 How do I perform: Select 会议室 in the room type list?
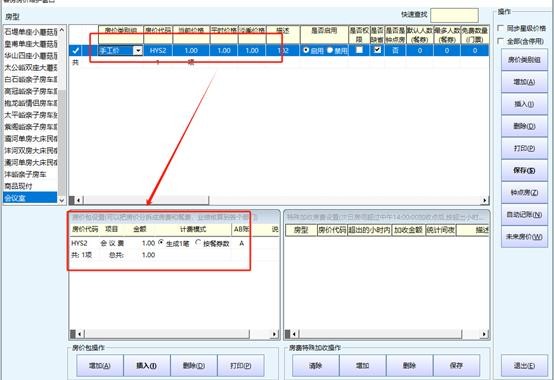[30, 198]
